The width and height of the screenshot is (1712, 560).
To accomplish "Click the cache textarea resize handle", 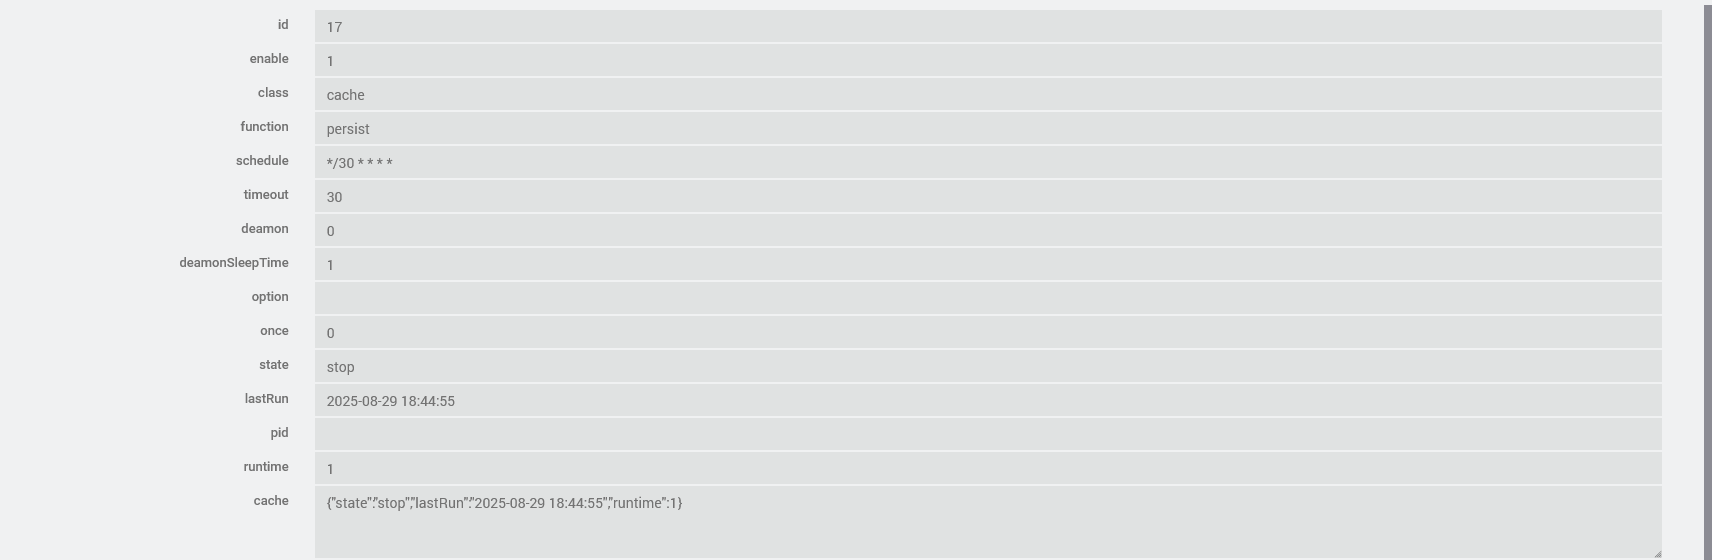I will 1656,553.
